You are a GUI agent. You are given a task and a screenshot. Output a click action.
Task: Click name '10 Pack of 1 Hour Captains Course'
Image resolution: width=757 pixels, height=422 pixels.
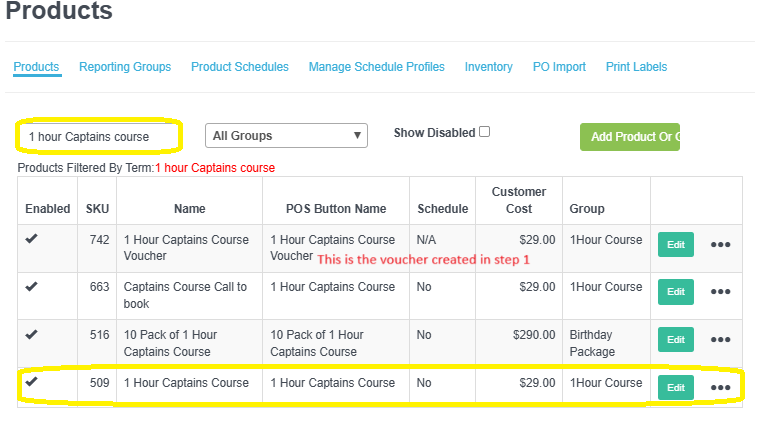(x=170, y=343)
